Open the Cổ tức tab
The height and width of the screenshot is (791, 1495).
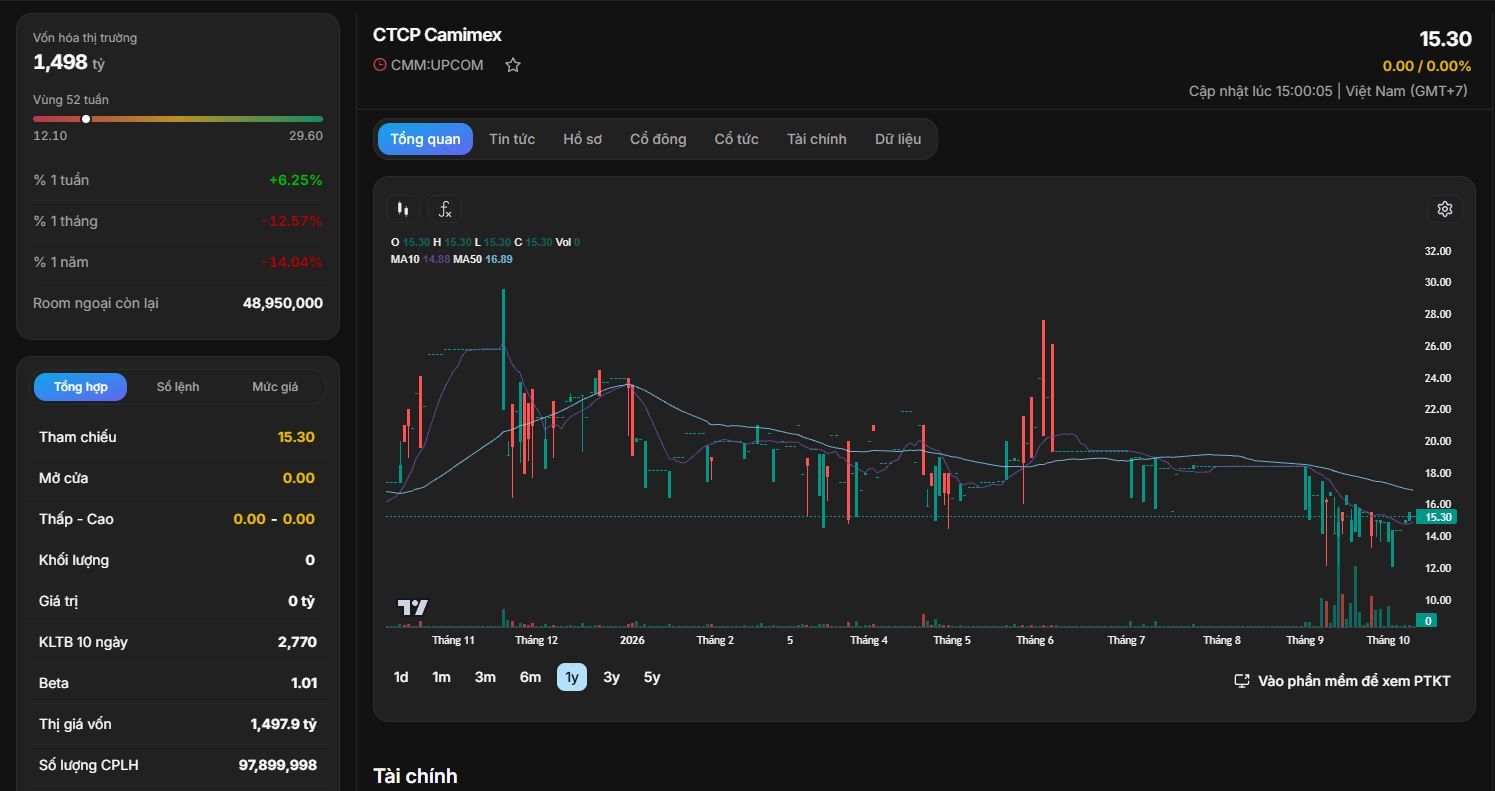(736, 139)
